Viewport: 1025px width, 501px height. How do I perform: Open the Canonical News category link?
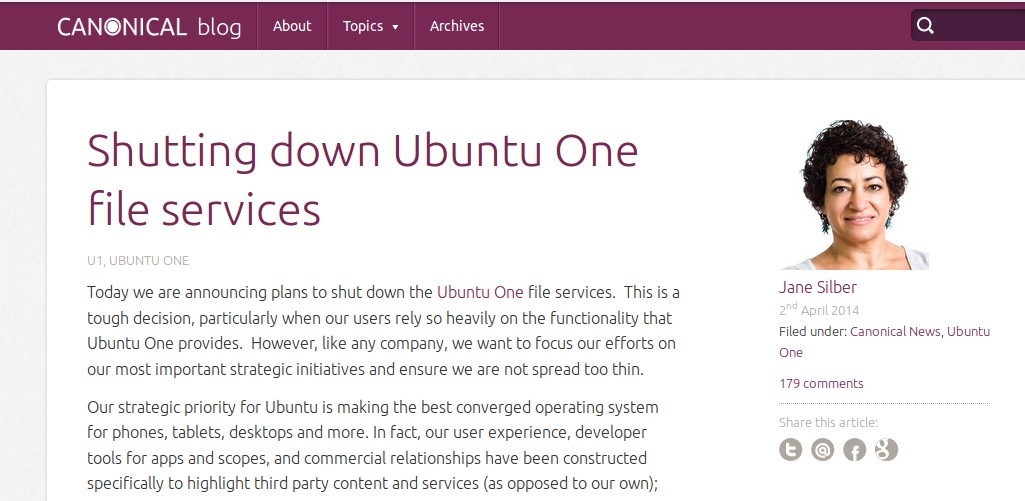(896, 332)
